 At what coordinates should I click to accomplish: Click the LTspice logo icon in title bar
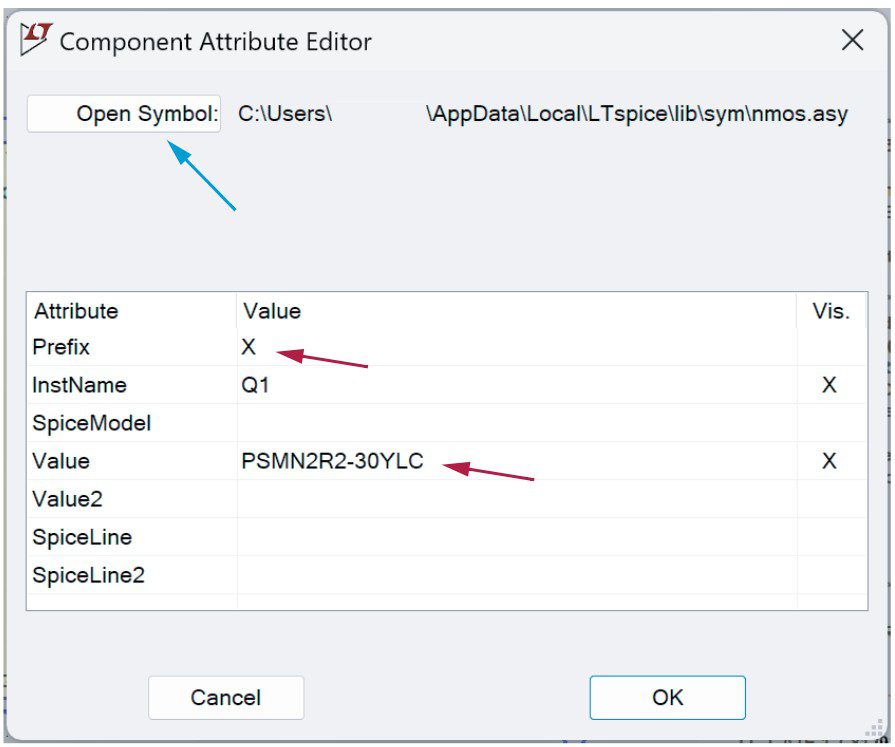tap(36, 40)
